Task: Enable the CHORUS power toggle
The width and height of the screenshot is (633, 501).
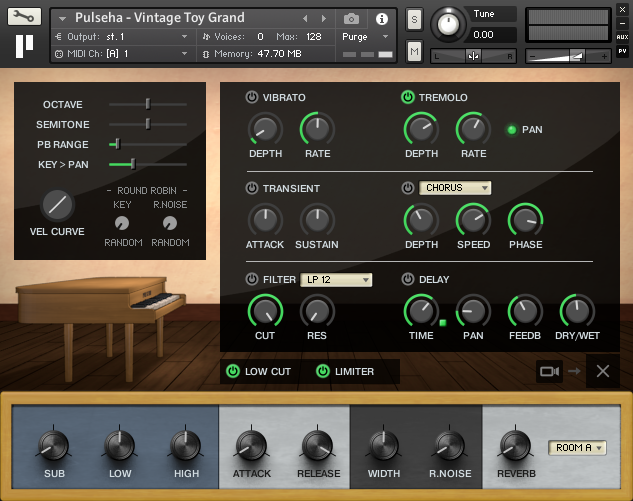Action: pos(408,188)
